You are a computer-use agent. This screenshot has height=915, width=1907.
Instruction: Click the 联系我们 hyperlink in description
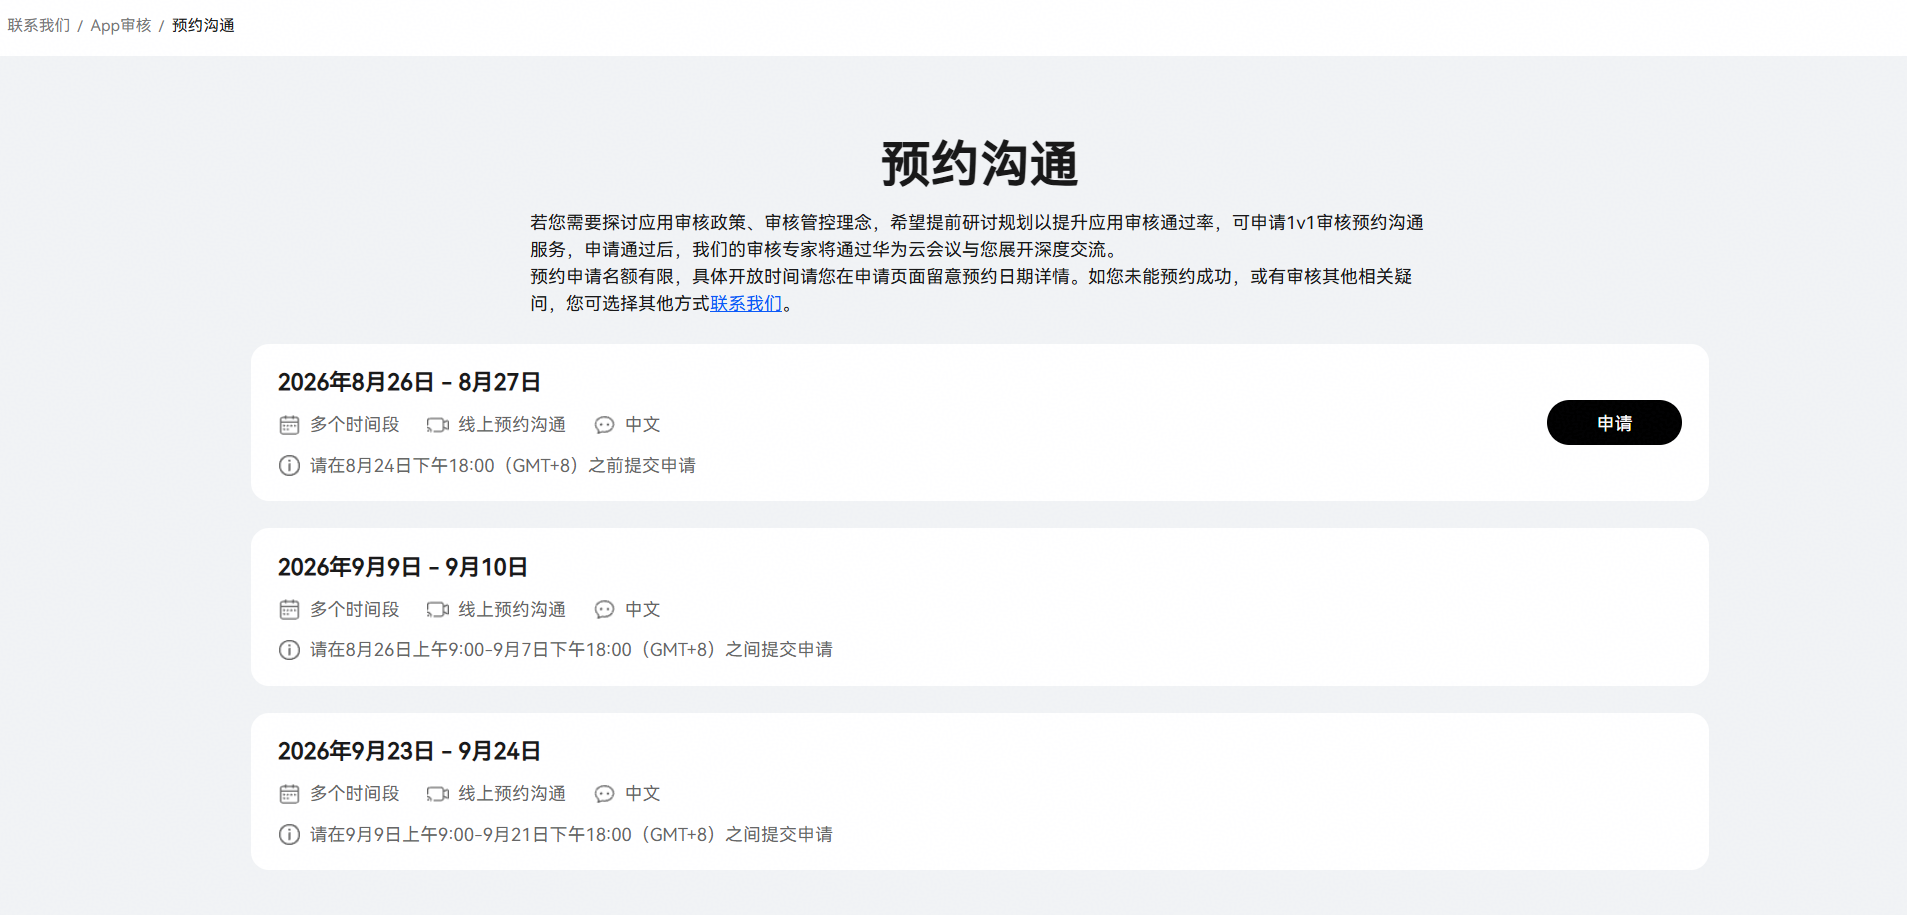746,303
